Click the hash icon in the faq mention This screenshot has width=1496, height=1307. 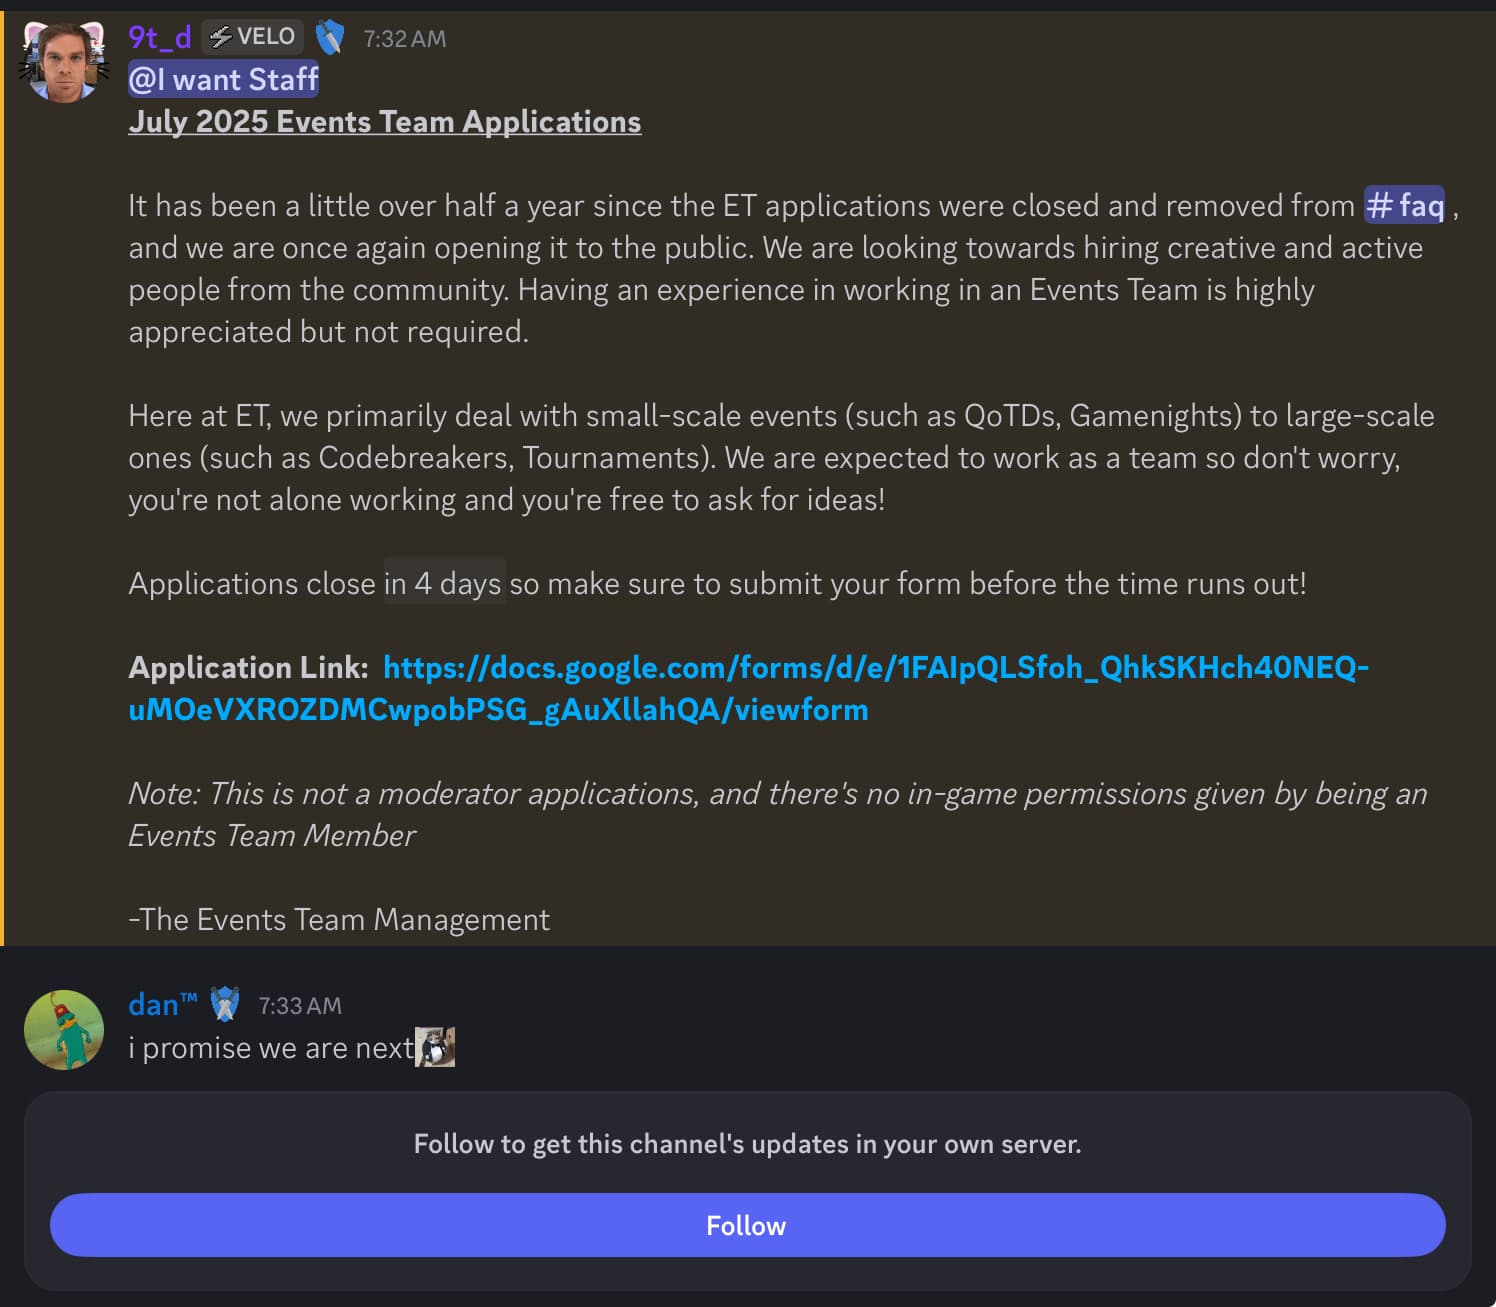pyautogui.click(x=1380, y=205)
